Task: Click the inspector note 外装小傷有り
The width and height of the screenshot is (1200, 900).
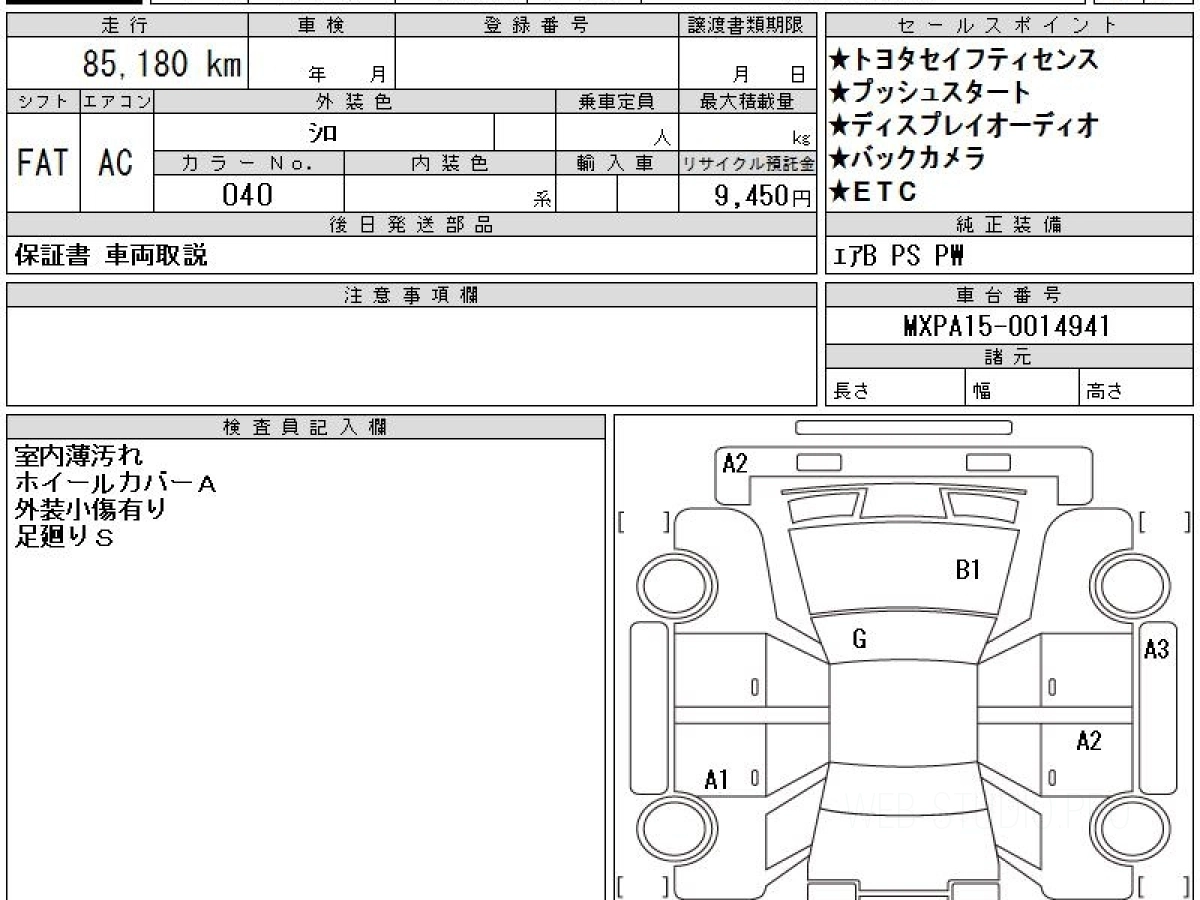Action: coord(90,510)
